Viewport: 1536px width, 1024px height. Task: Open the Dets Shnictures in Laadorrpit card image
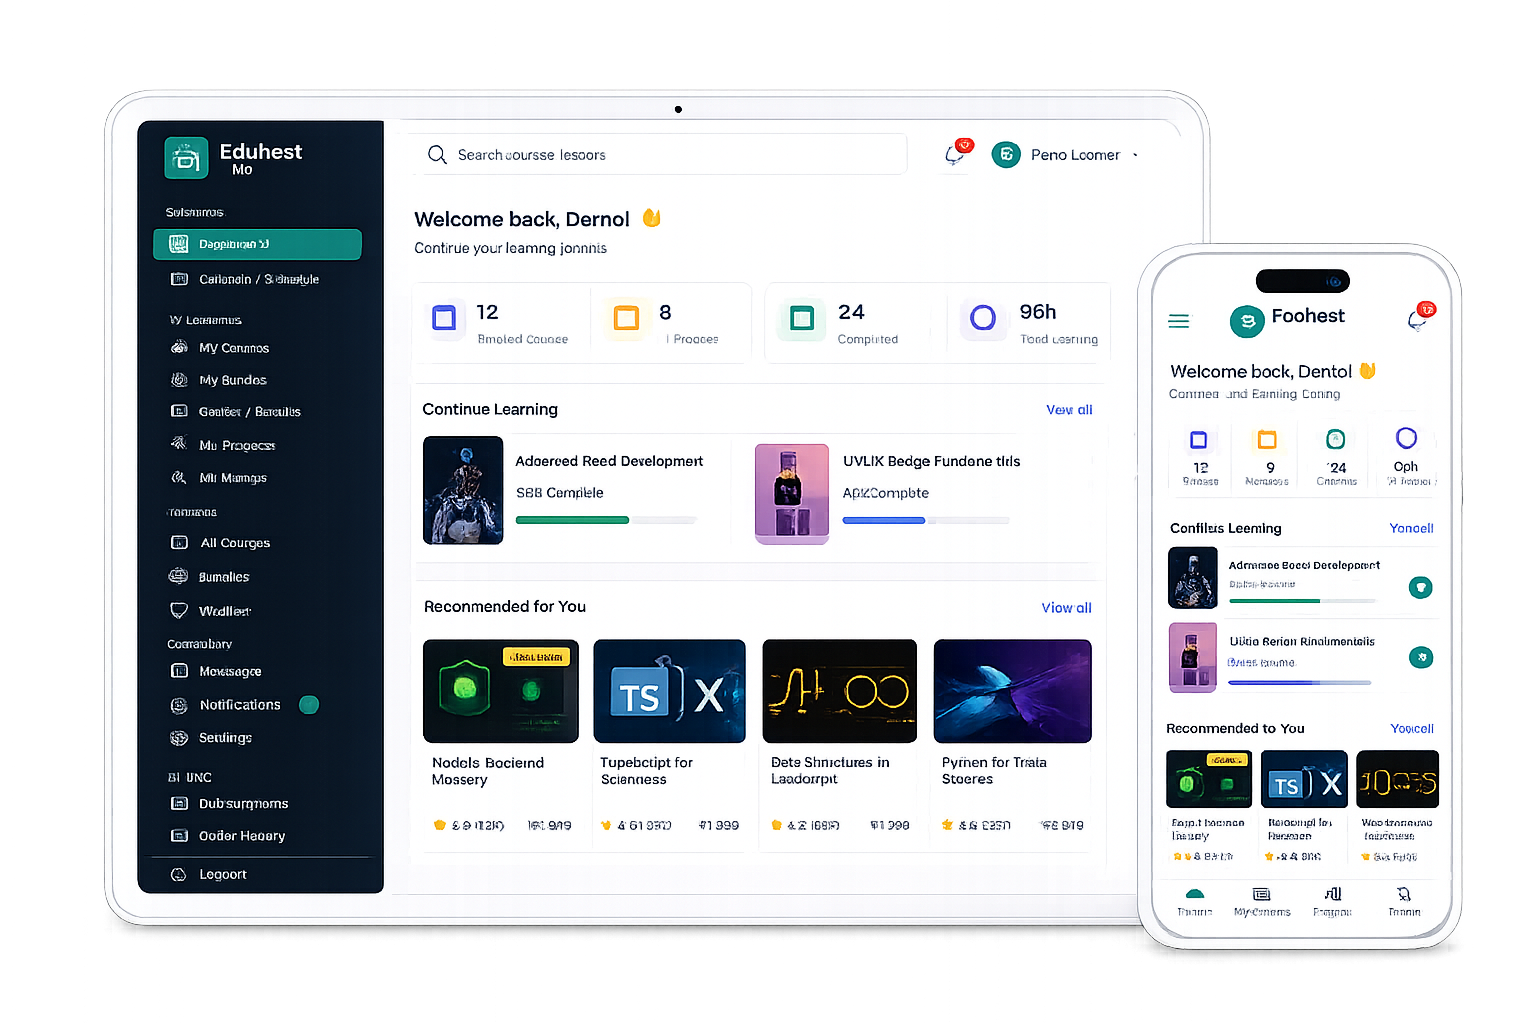[840, 691]
